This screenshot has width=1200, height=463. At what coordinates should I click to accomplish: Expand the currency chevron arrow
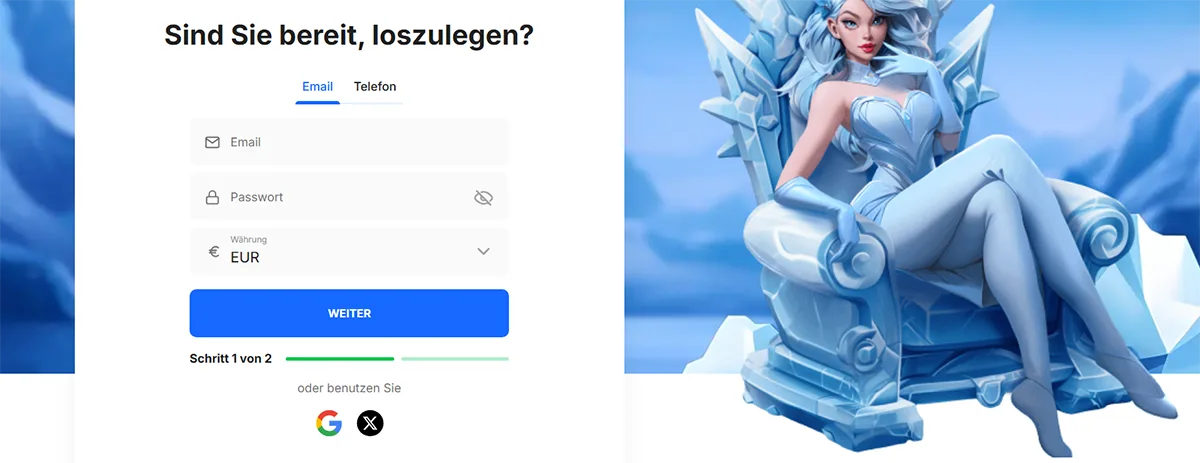point(484,252)
